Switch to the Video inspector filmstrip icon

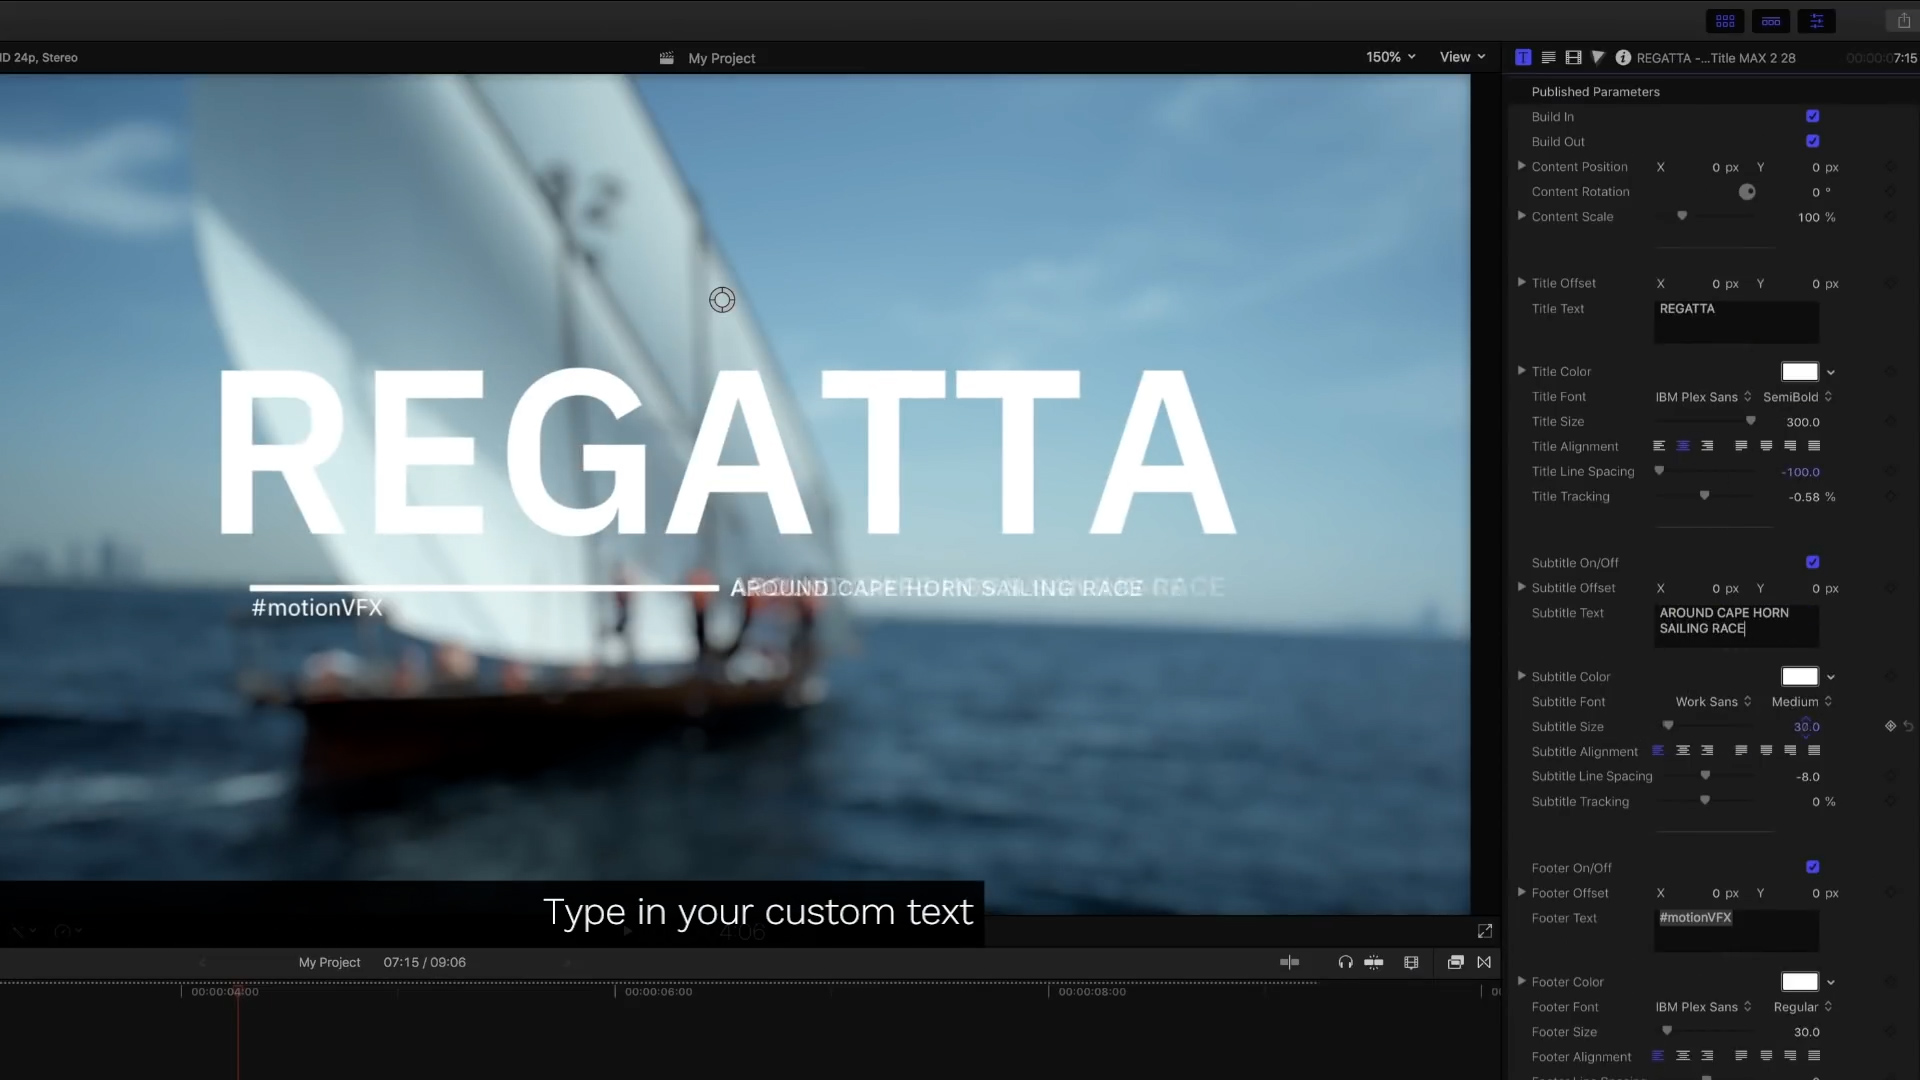(x=1573, y=58)
